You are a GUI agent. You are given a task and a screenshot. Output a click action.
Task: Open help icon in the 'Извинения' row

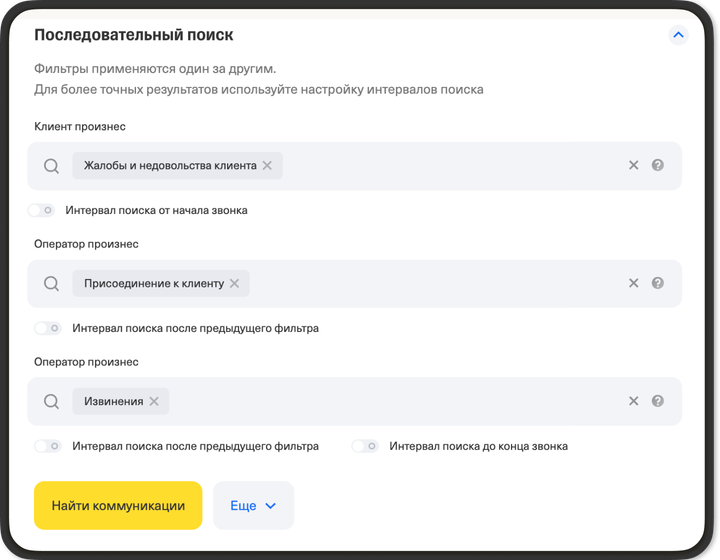point(658,401)
